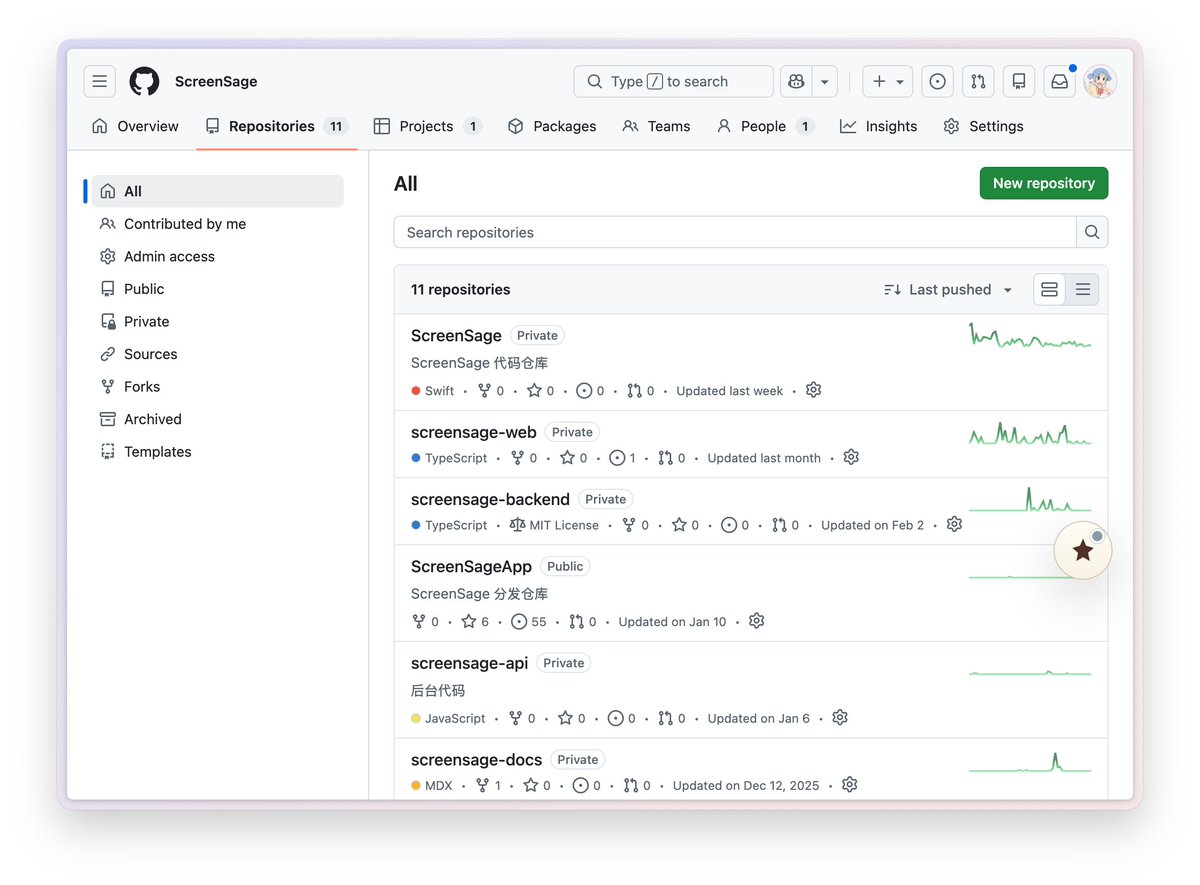Open settings gear for ScreenSage repo

point(814,390)
